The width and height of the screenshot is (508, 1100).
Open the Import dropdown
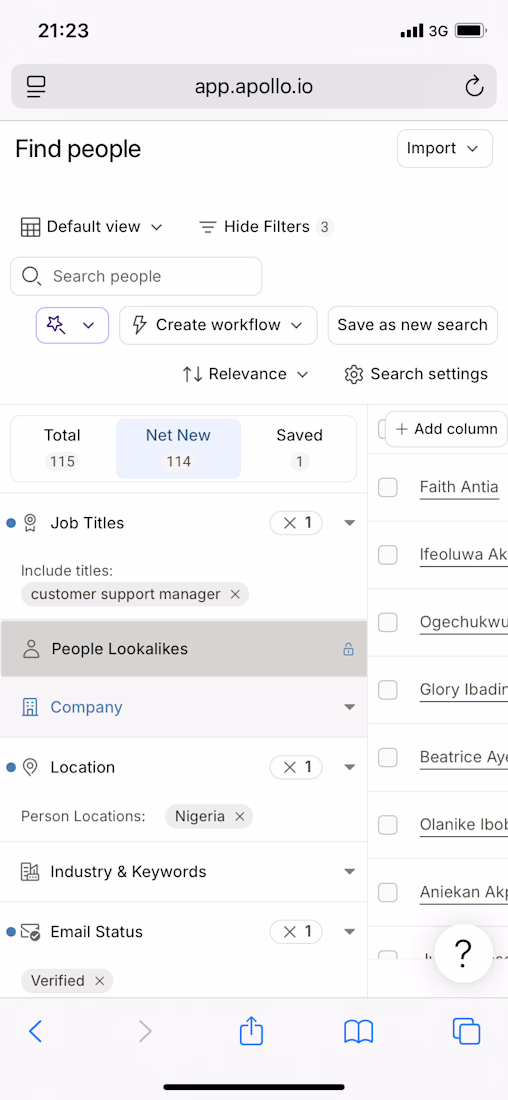click(445, 149)
